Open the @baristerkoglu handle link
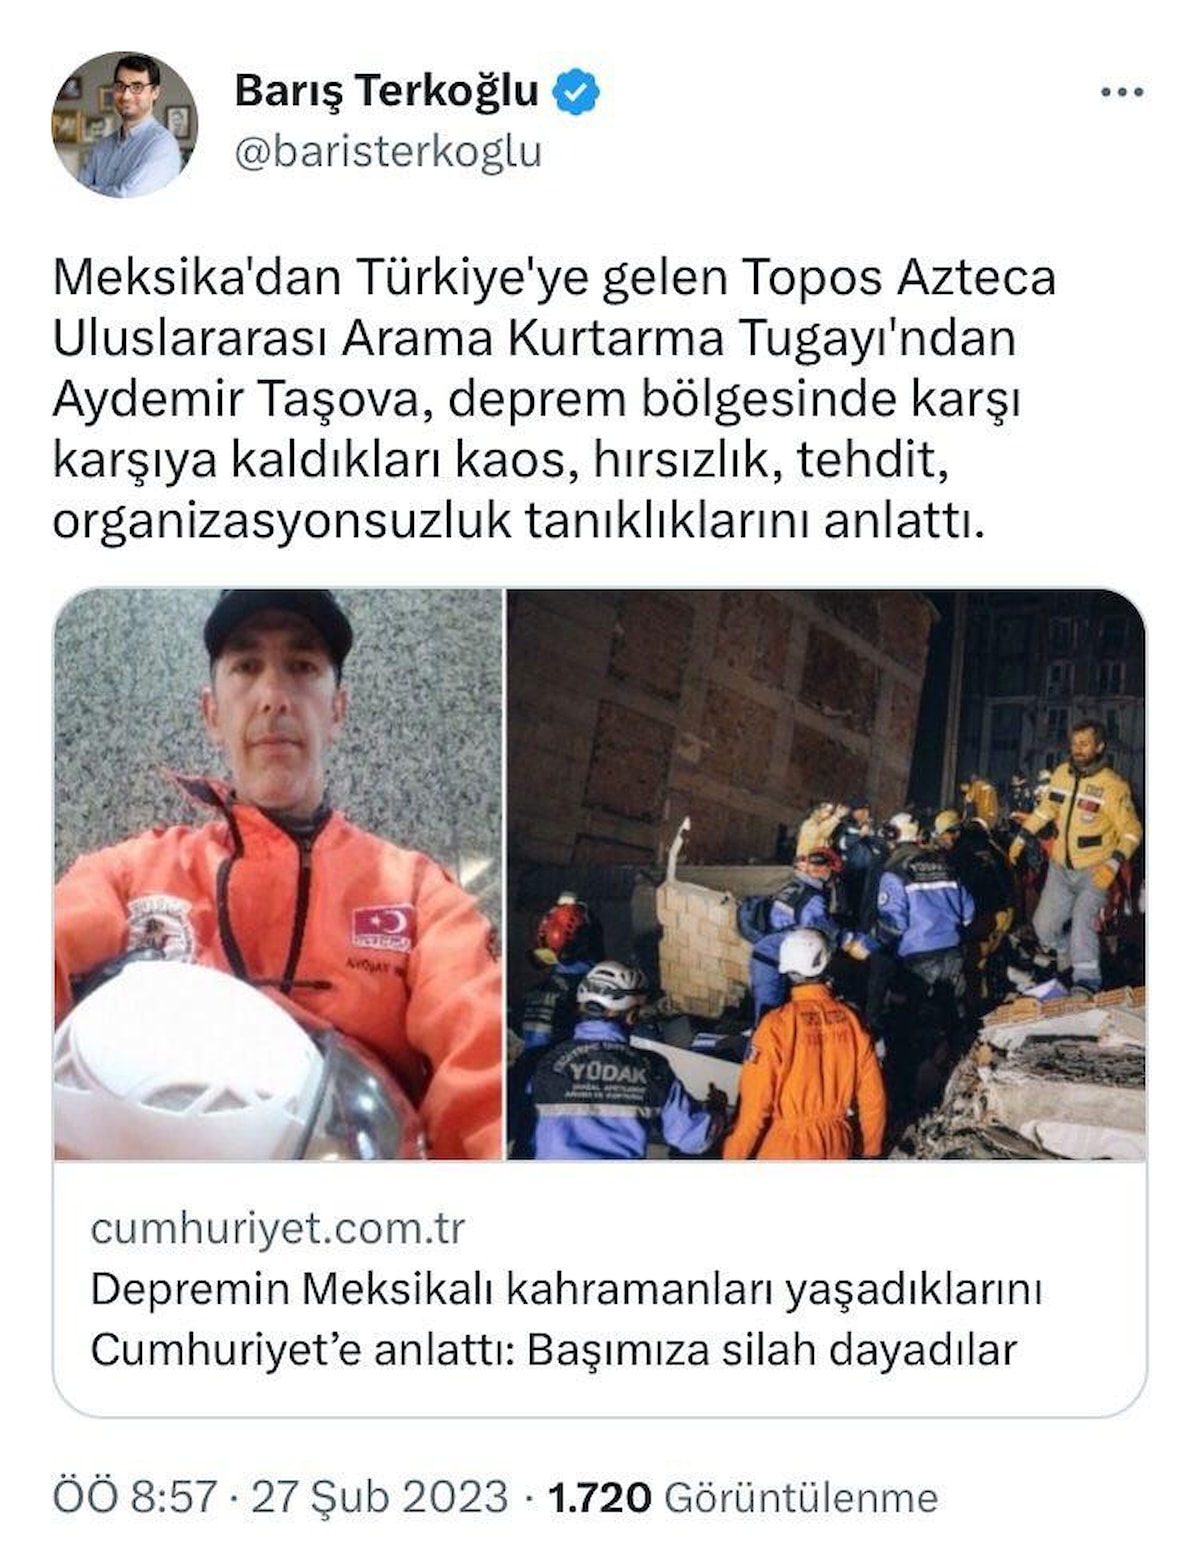Viewport: 1200px width, 1557px height. 388,151
